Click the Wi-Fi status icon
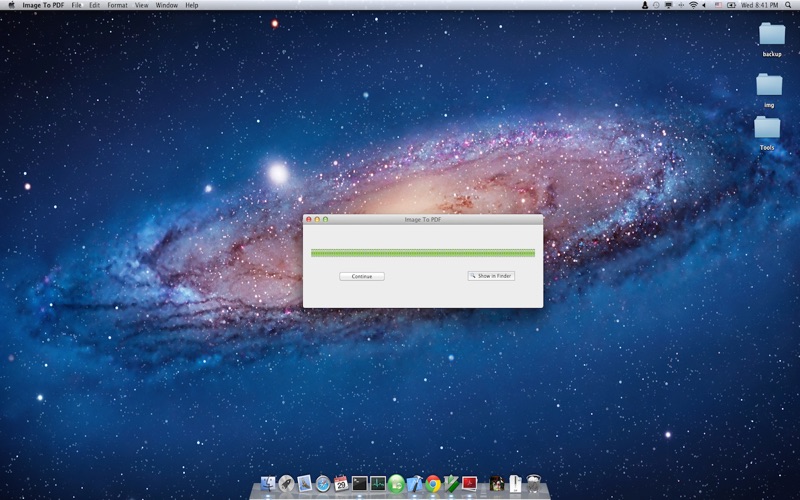 (x=693, y=5)
